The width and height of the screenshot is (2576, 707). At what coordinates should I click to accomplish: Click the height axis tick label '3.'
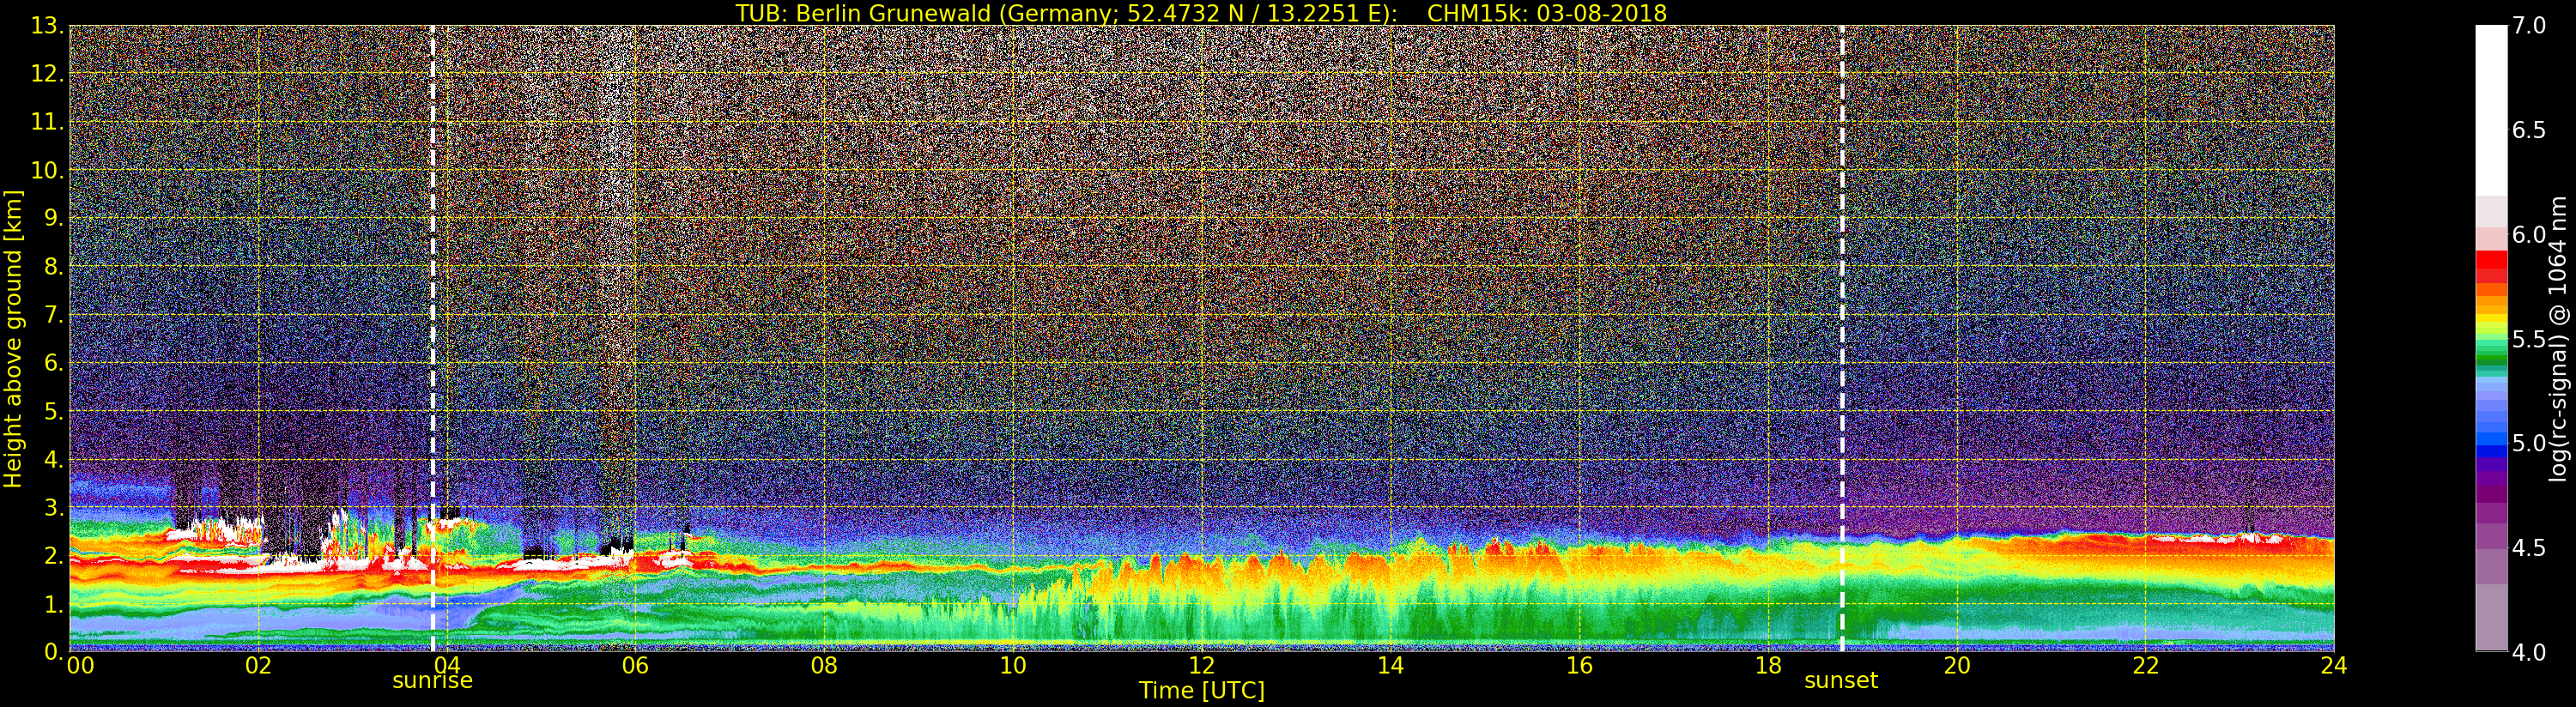point(53,507)
